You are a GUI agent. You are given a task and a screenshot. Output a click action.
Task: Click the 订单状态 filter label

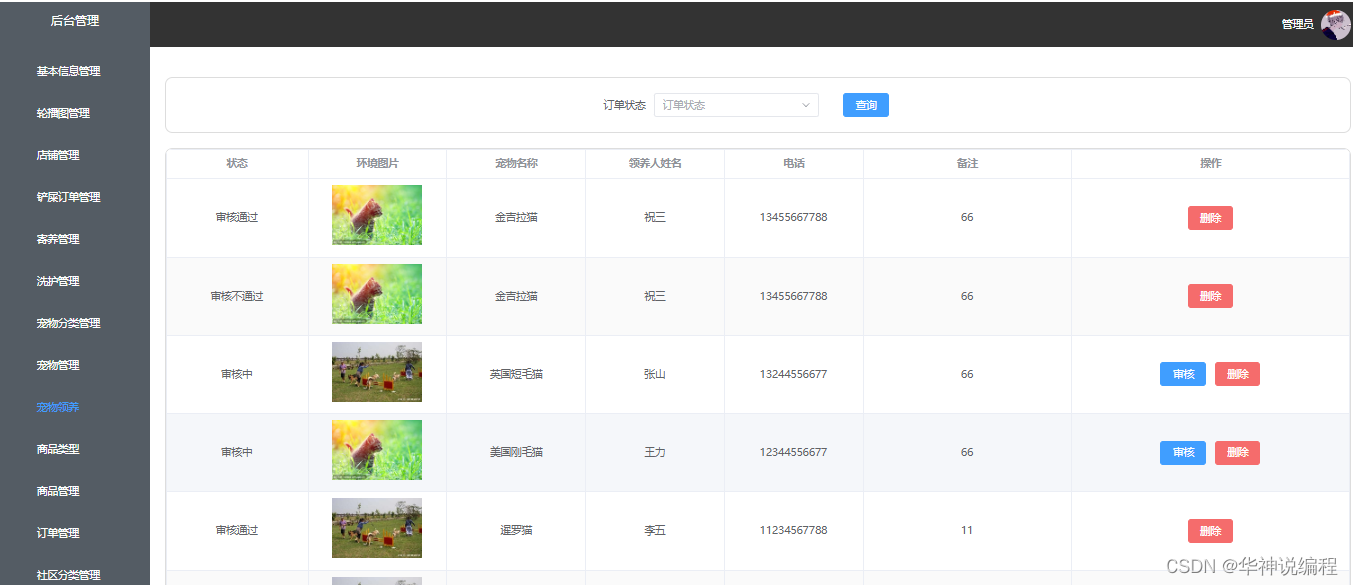point(625,105)
